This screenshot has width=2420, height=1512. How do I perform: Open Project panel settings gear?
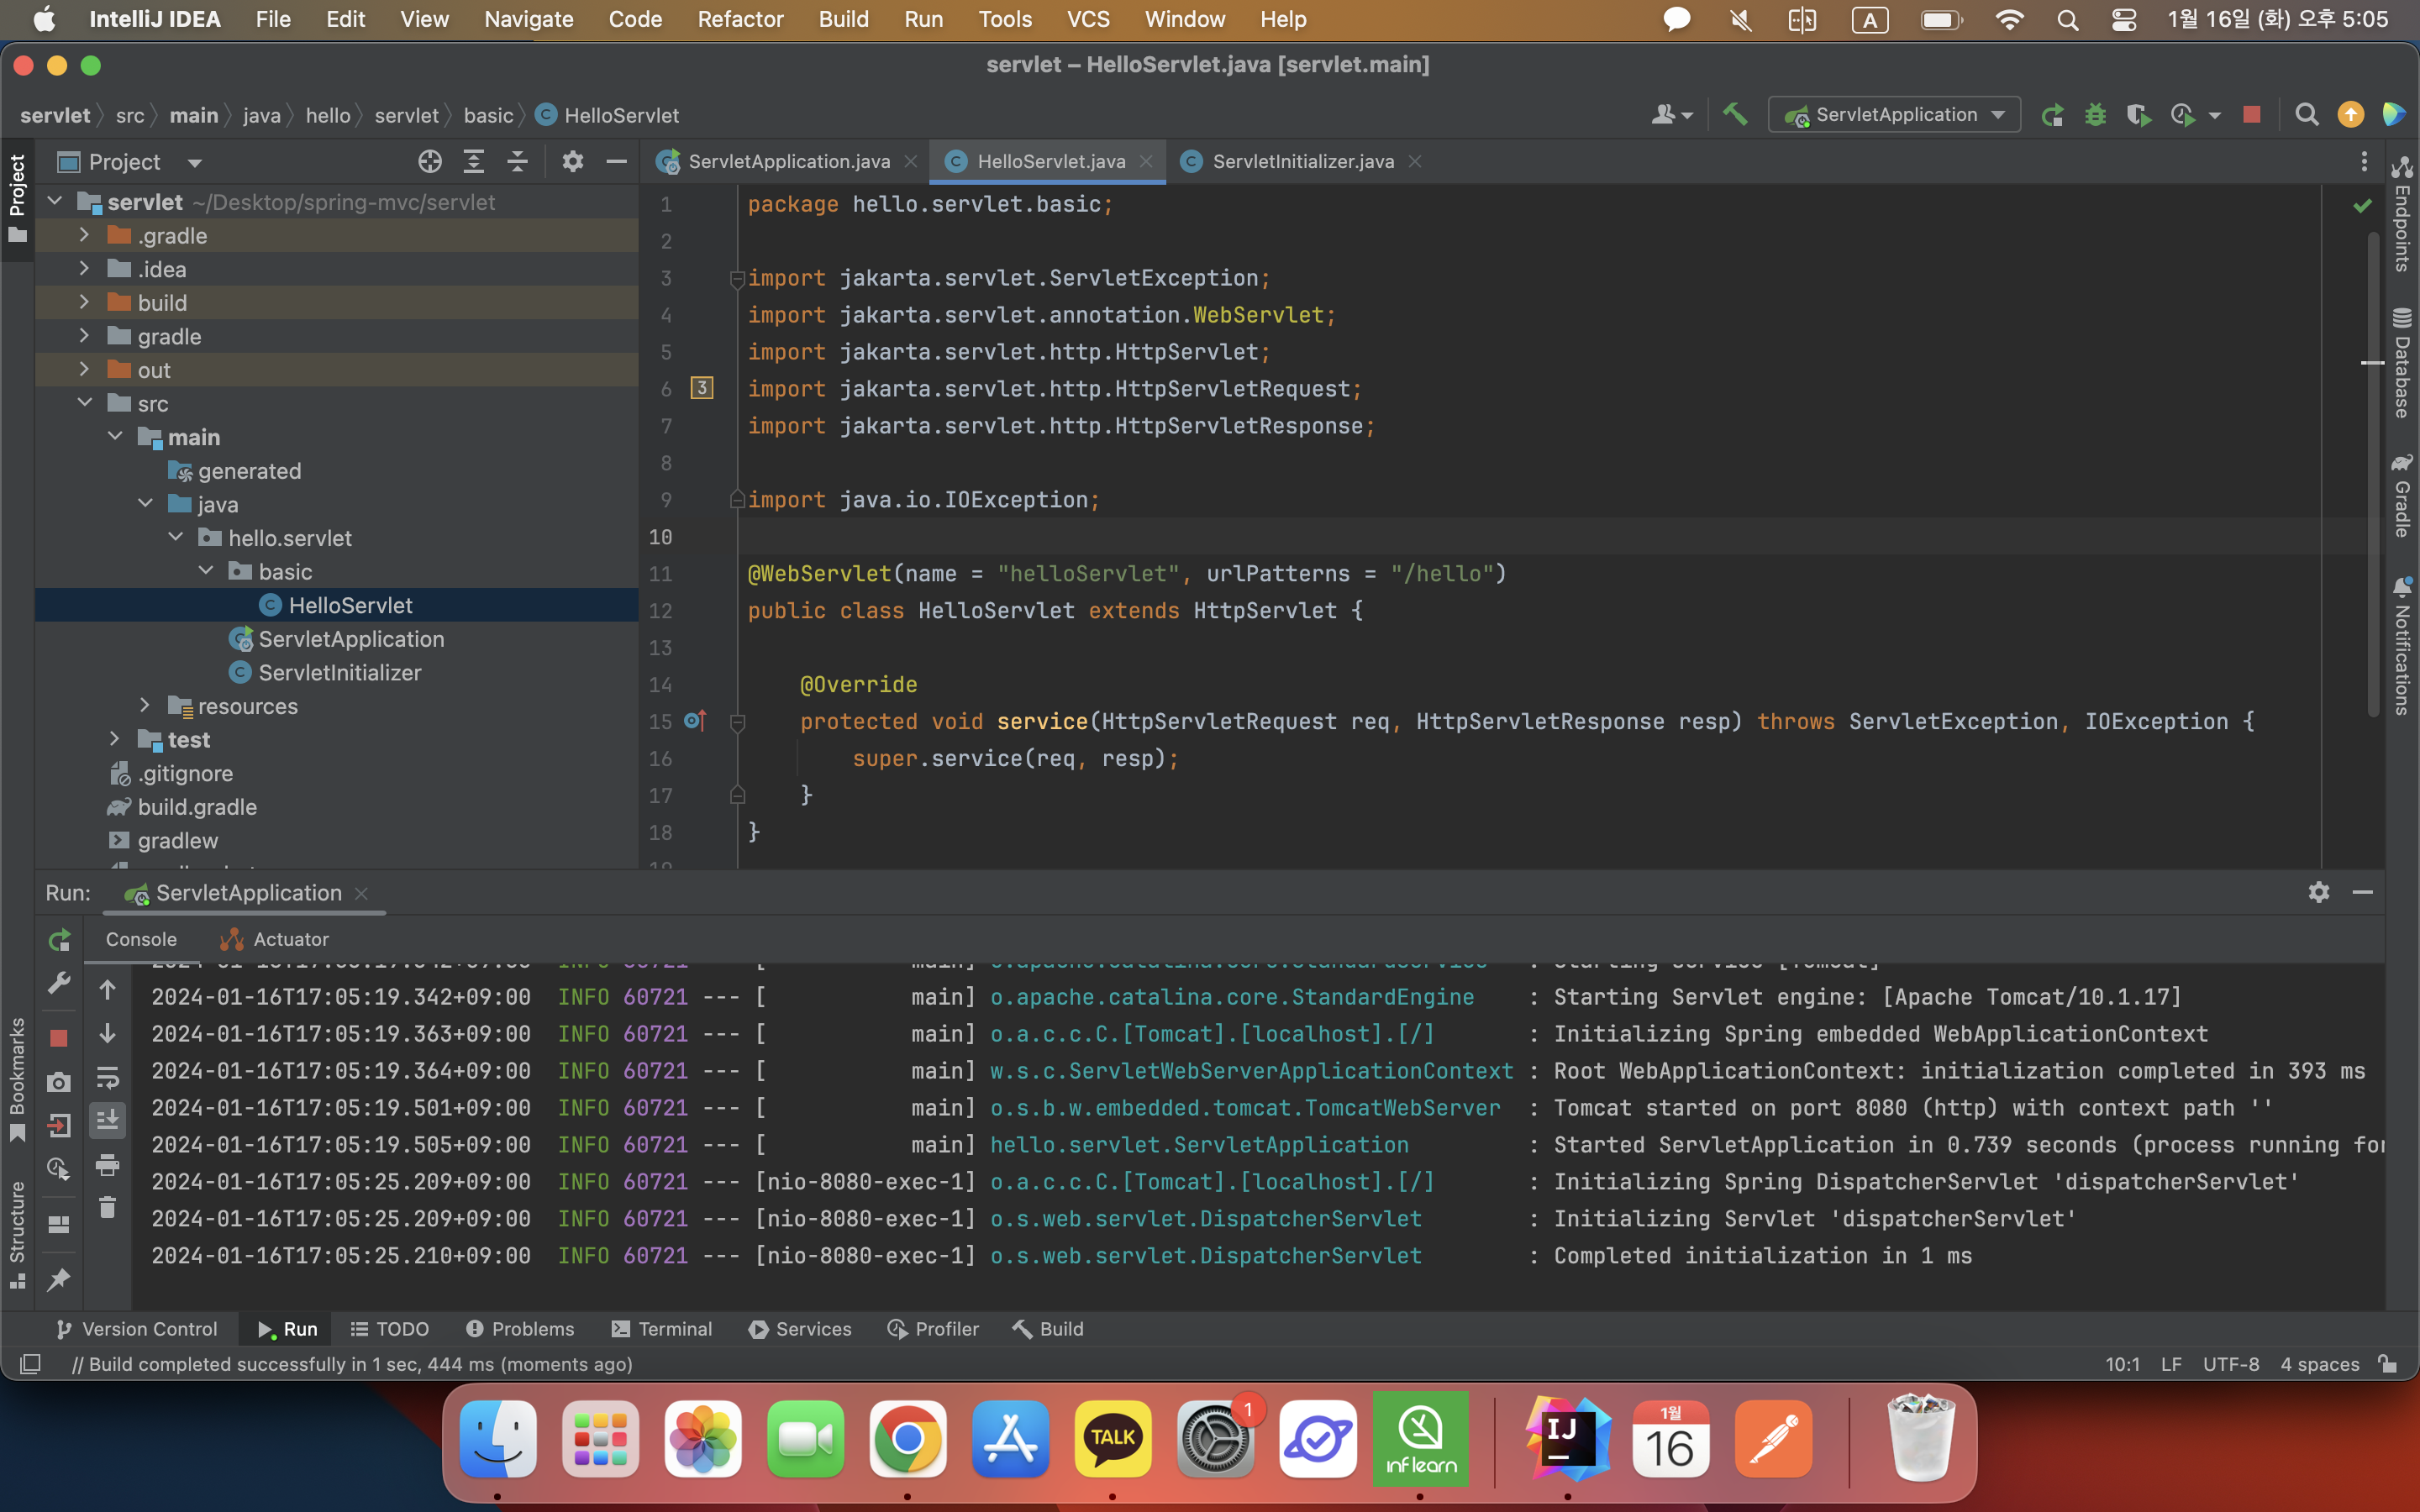point(572,161)
